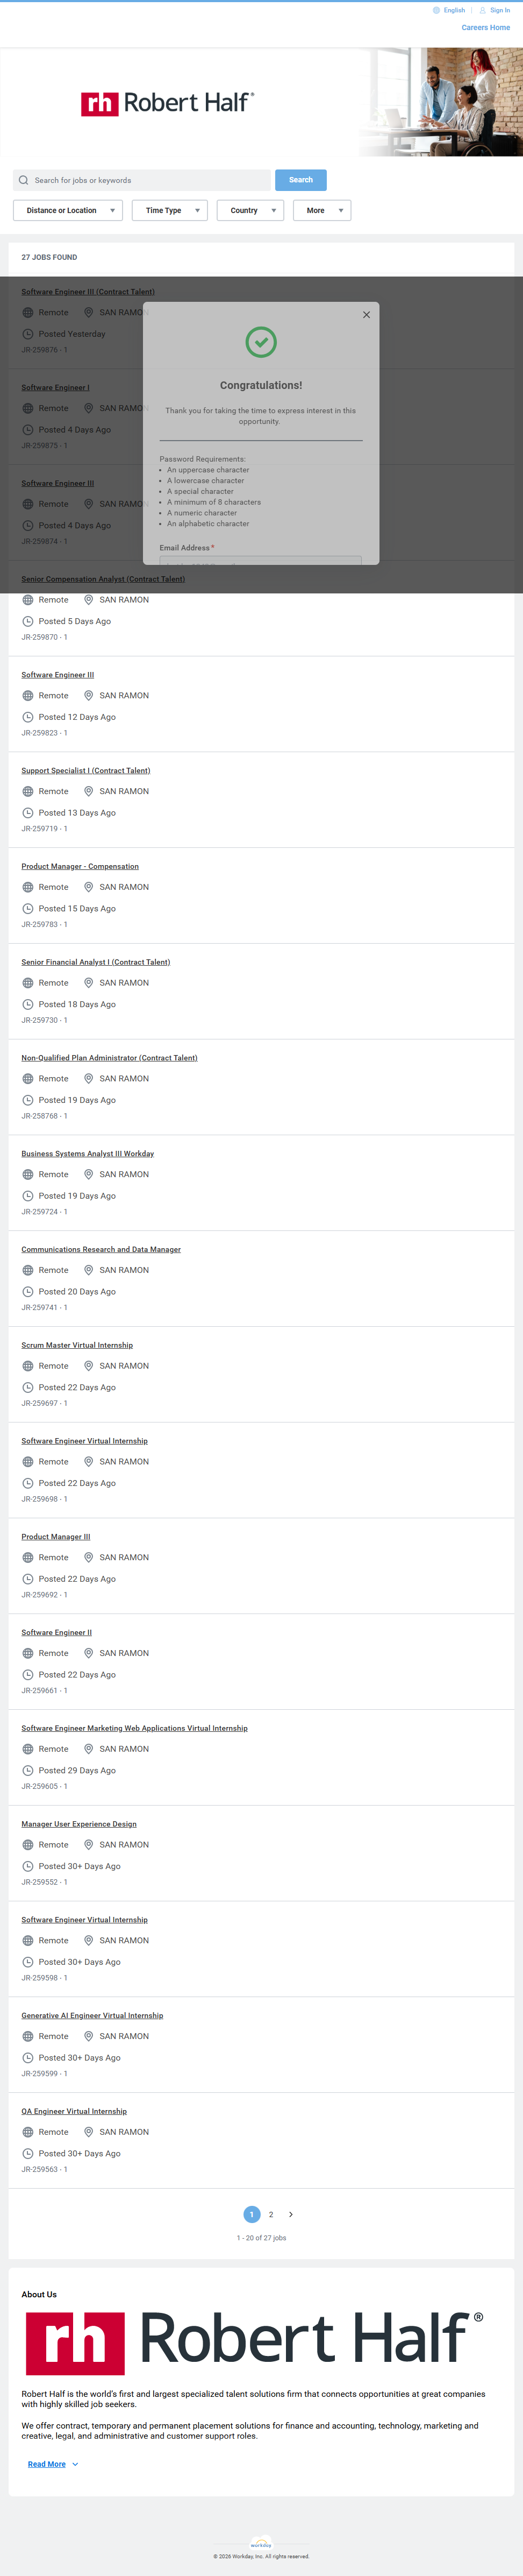Click the globe language icon beside English
This screenshot has width=523, height=2576.
[x=436, y=10]
